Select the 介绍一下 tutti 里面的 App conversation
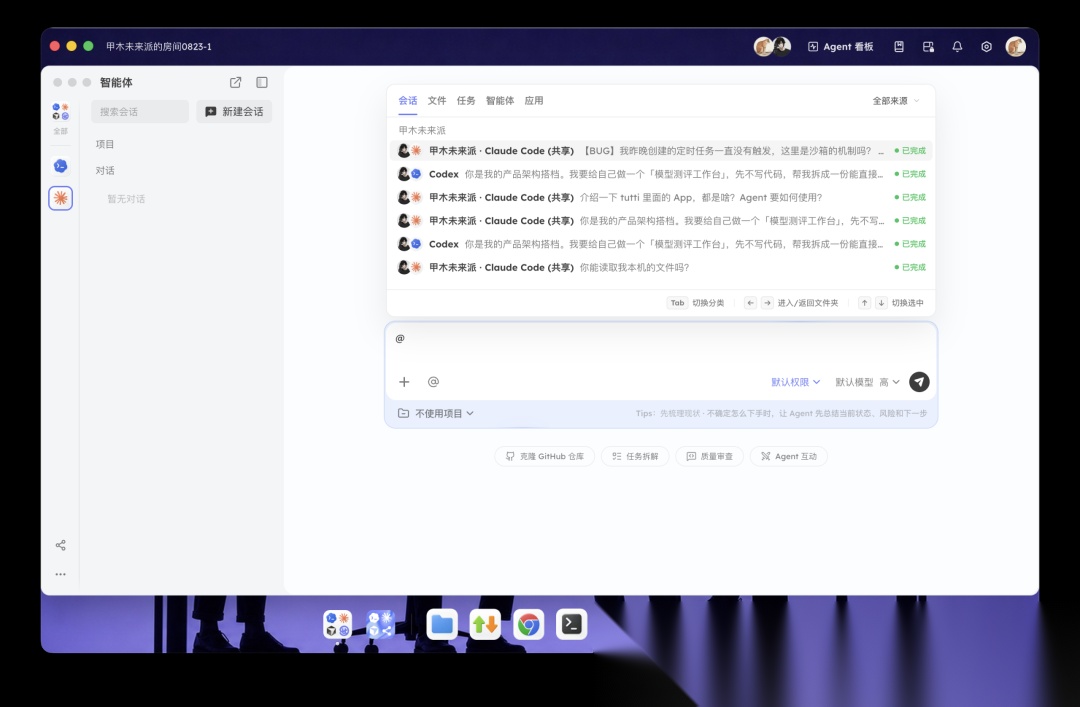The width and height of the screenshot is (1080, 707). (661, 197)
